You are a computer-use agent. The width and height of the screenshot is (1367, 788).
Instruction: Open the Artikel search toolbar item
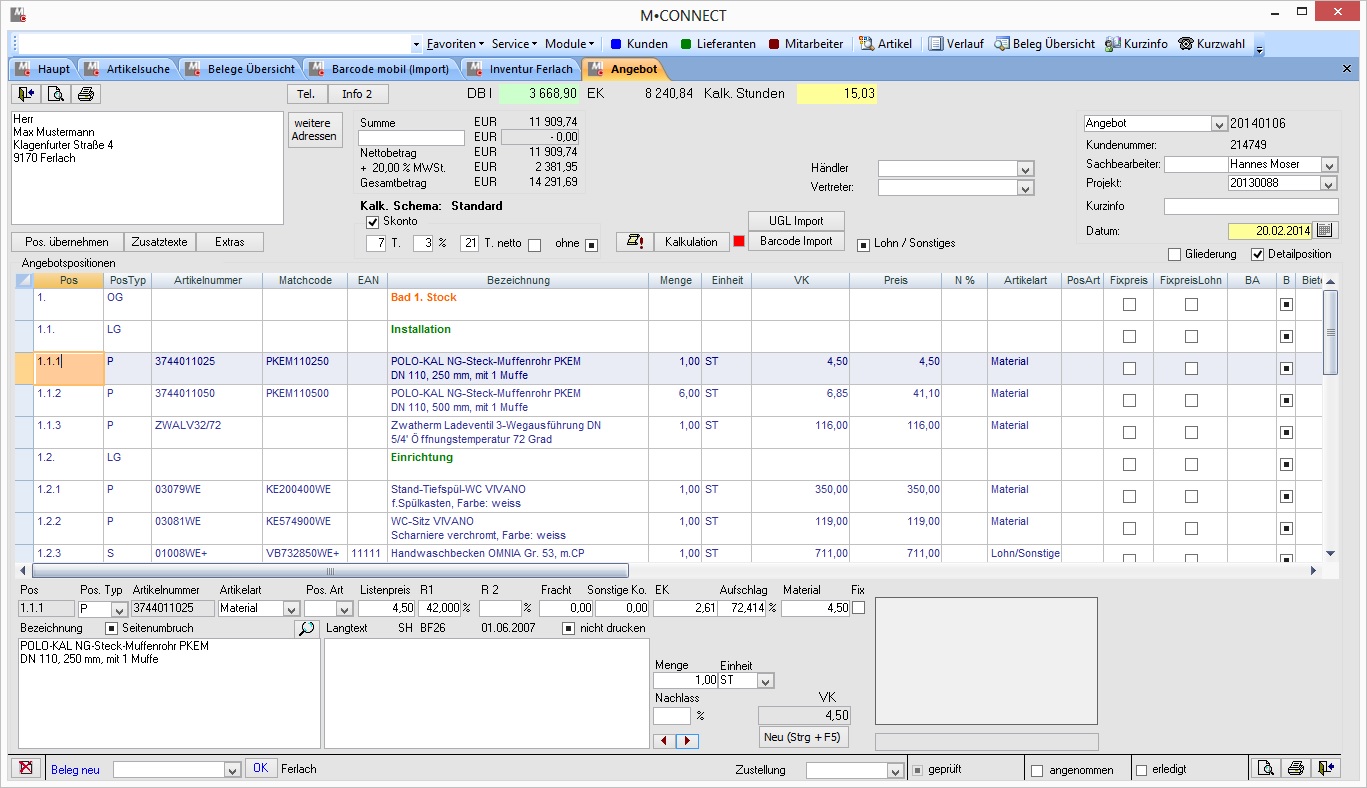tap(886, 44)
